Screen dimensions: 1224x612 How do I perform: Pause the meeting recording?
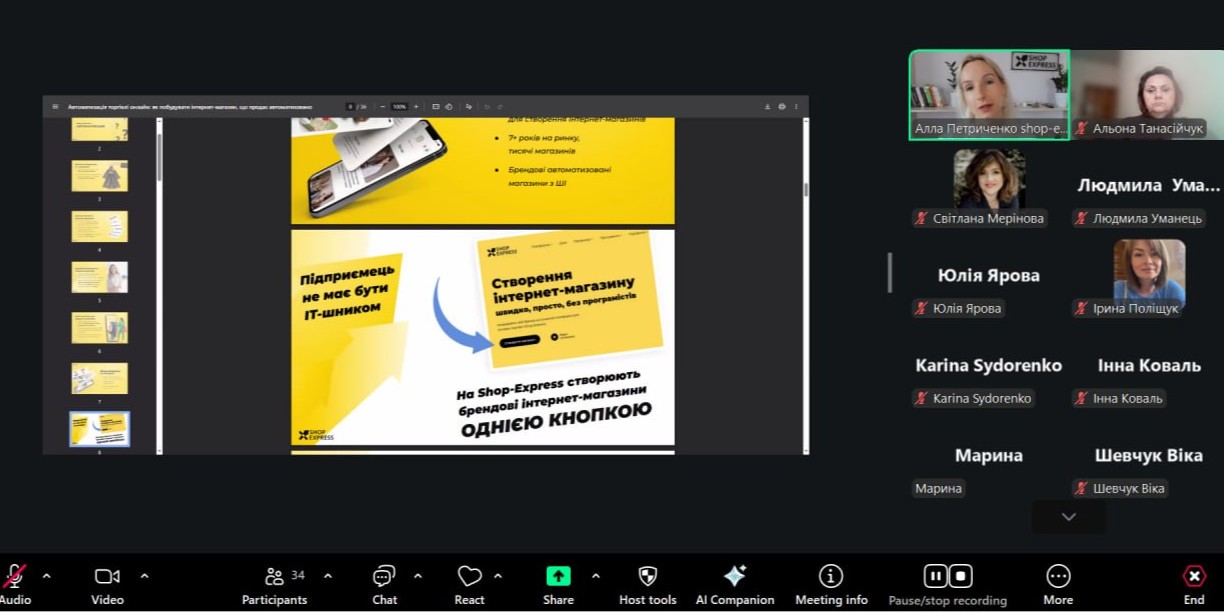coord(935,576)
